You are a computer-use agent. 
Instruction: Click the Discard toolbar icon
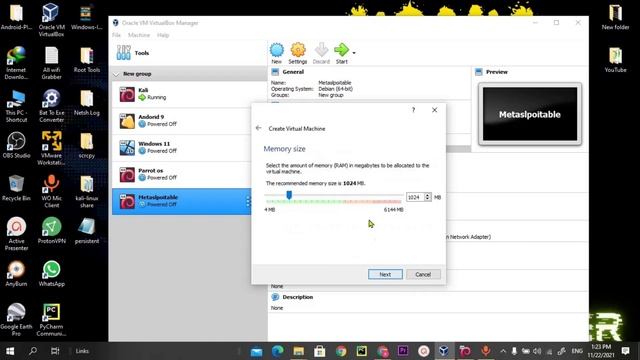(321, 53)
